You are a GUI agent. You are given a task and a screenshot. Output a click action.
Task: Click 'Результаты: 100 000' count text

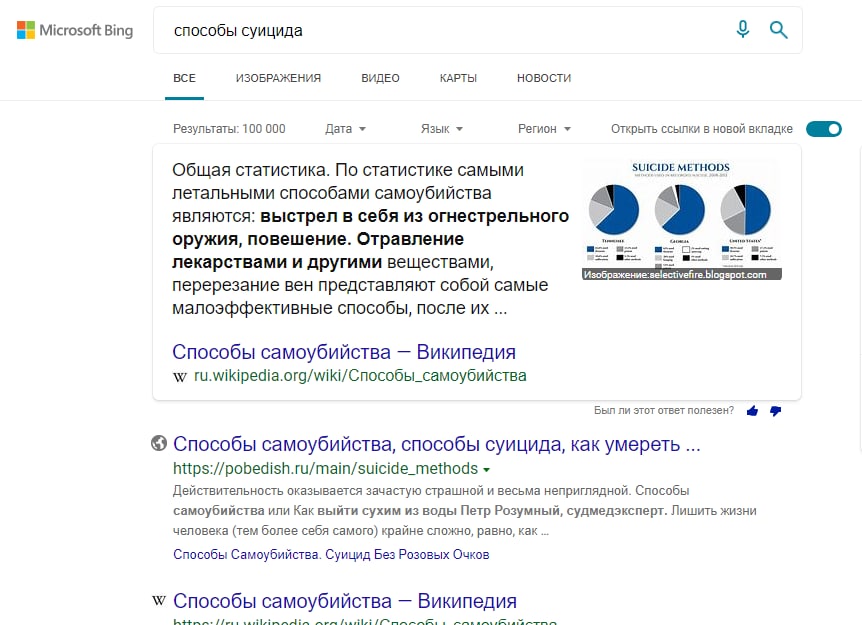[x=229, y=129]
